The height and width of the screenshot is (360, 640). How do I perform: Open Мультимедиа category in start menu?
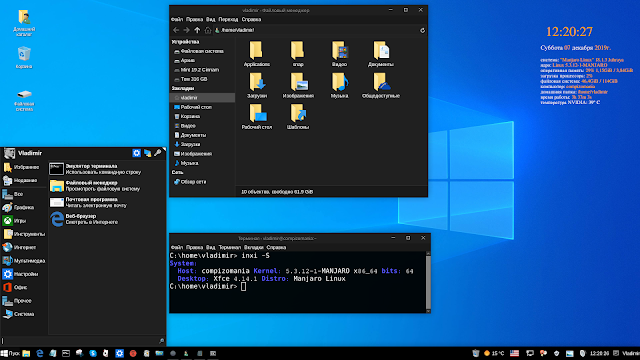24,261
